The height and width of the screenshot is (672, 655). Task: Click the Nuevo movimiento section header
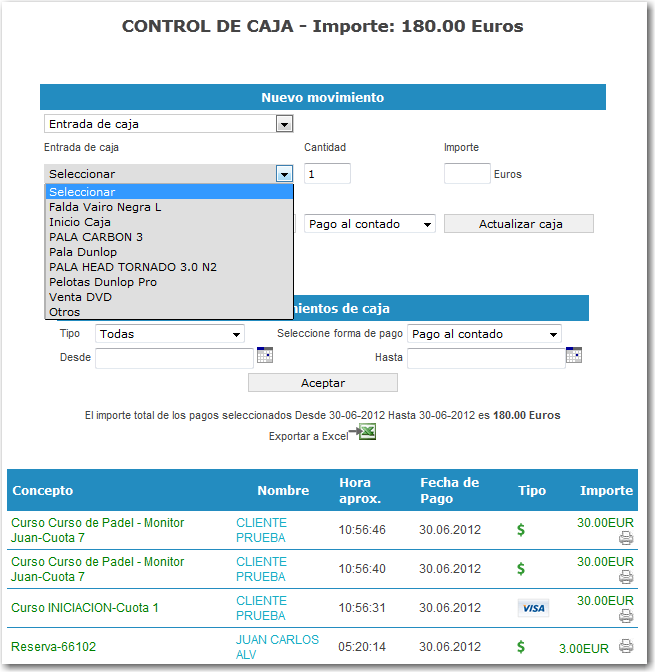click(x=323, y=97)
